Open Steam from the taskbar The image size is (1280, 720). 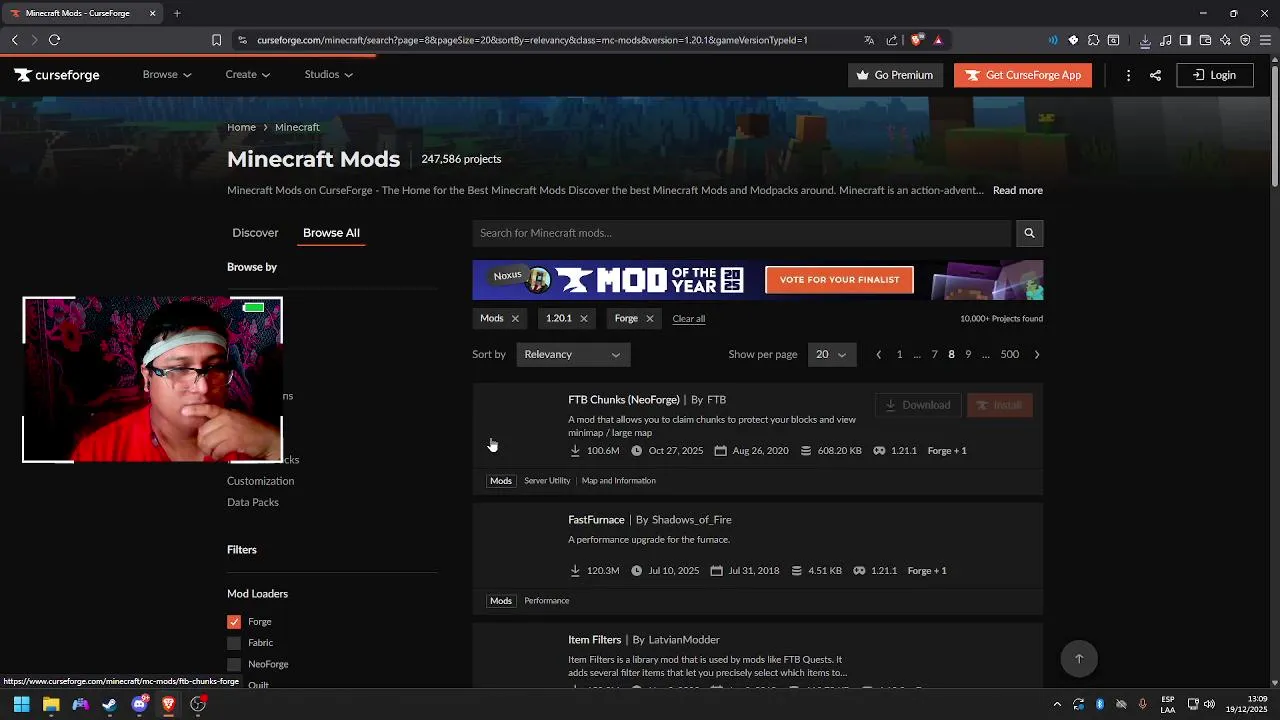point(109,704)
